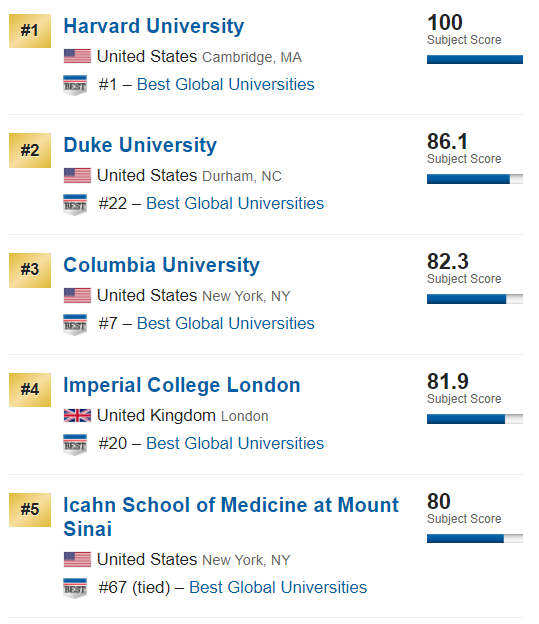539x624 pixels.
Task: Click the Best badge icon under Columbia University
Action: (75, 324)
